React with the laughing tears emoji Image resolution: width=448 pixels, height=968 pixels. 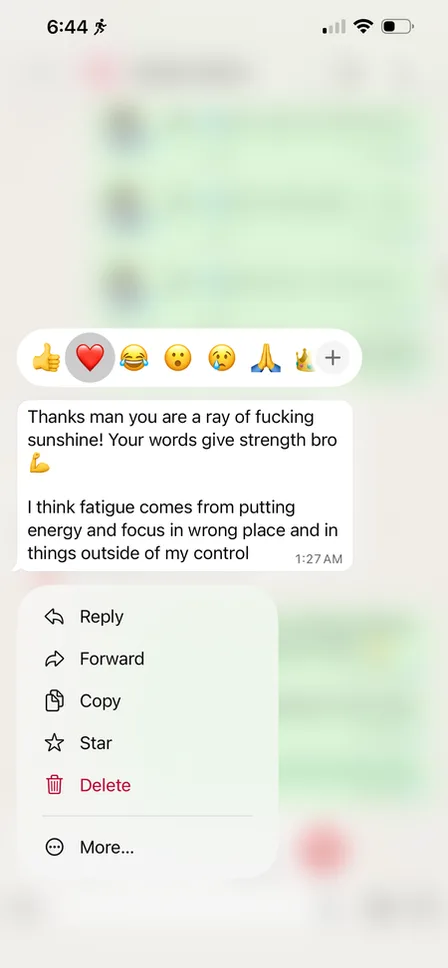(134, 357)
